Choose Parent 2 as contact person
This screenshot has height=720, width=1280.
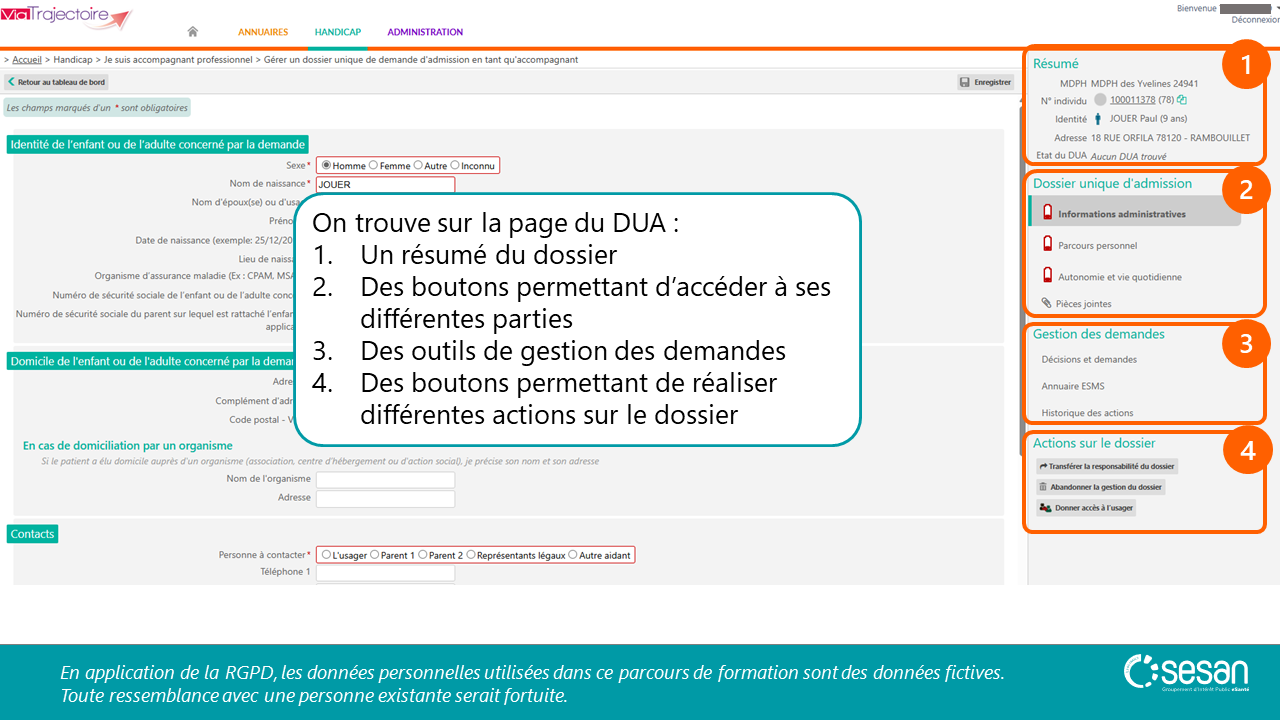(x=423, y=554)
